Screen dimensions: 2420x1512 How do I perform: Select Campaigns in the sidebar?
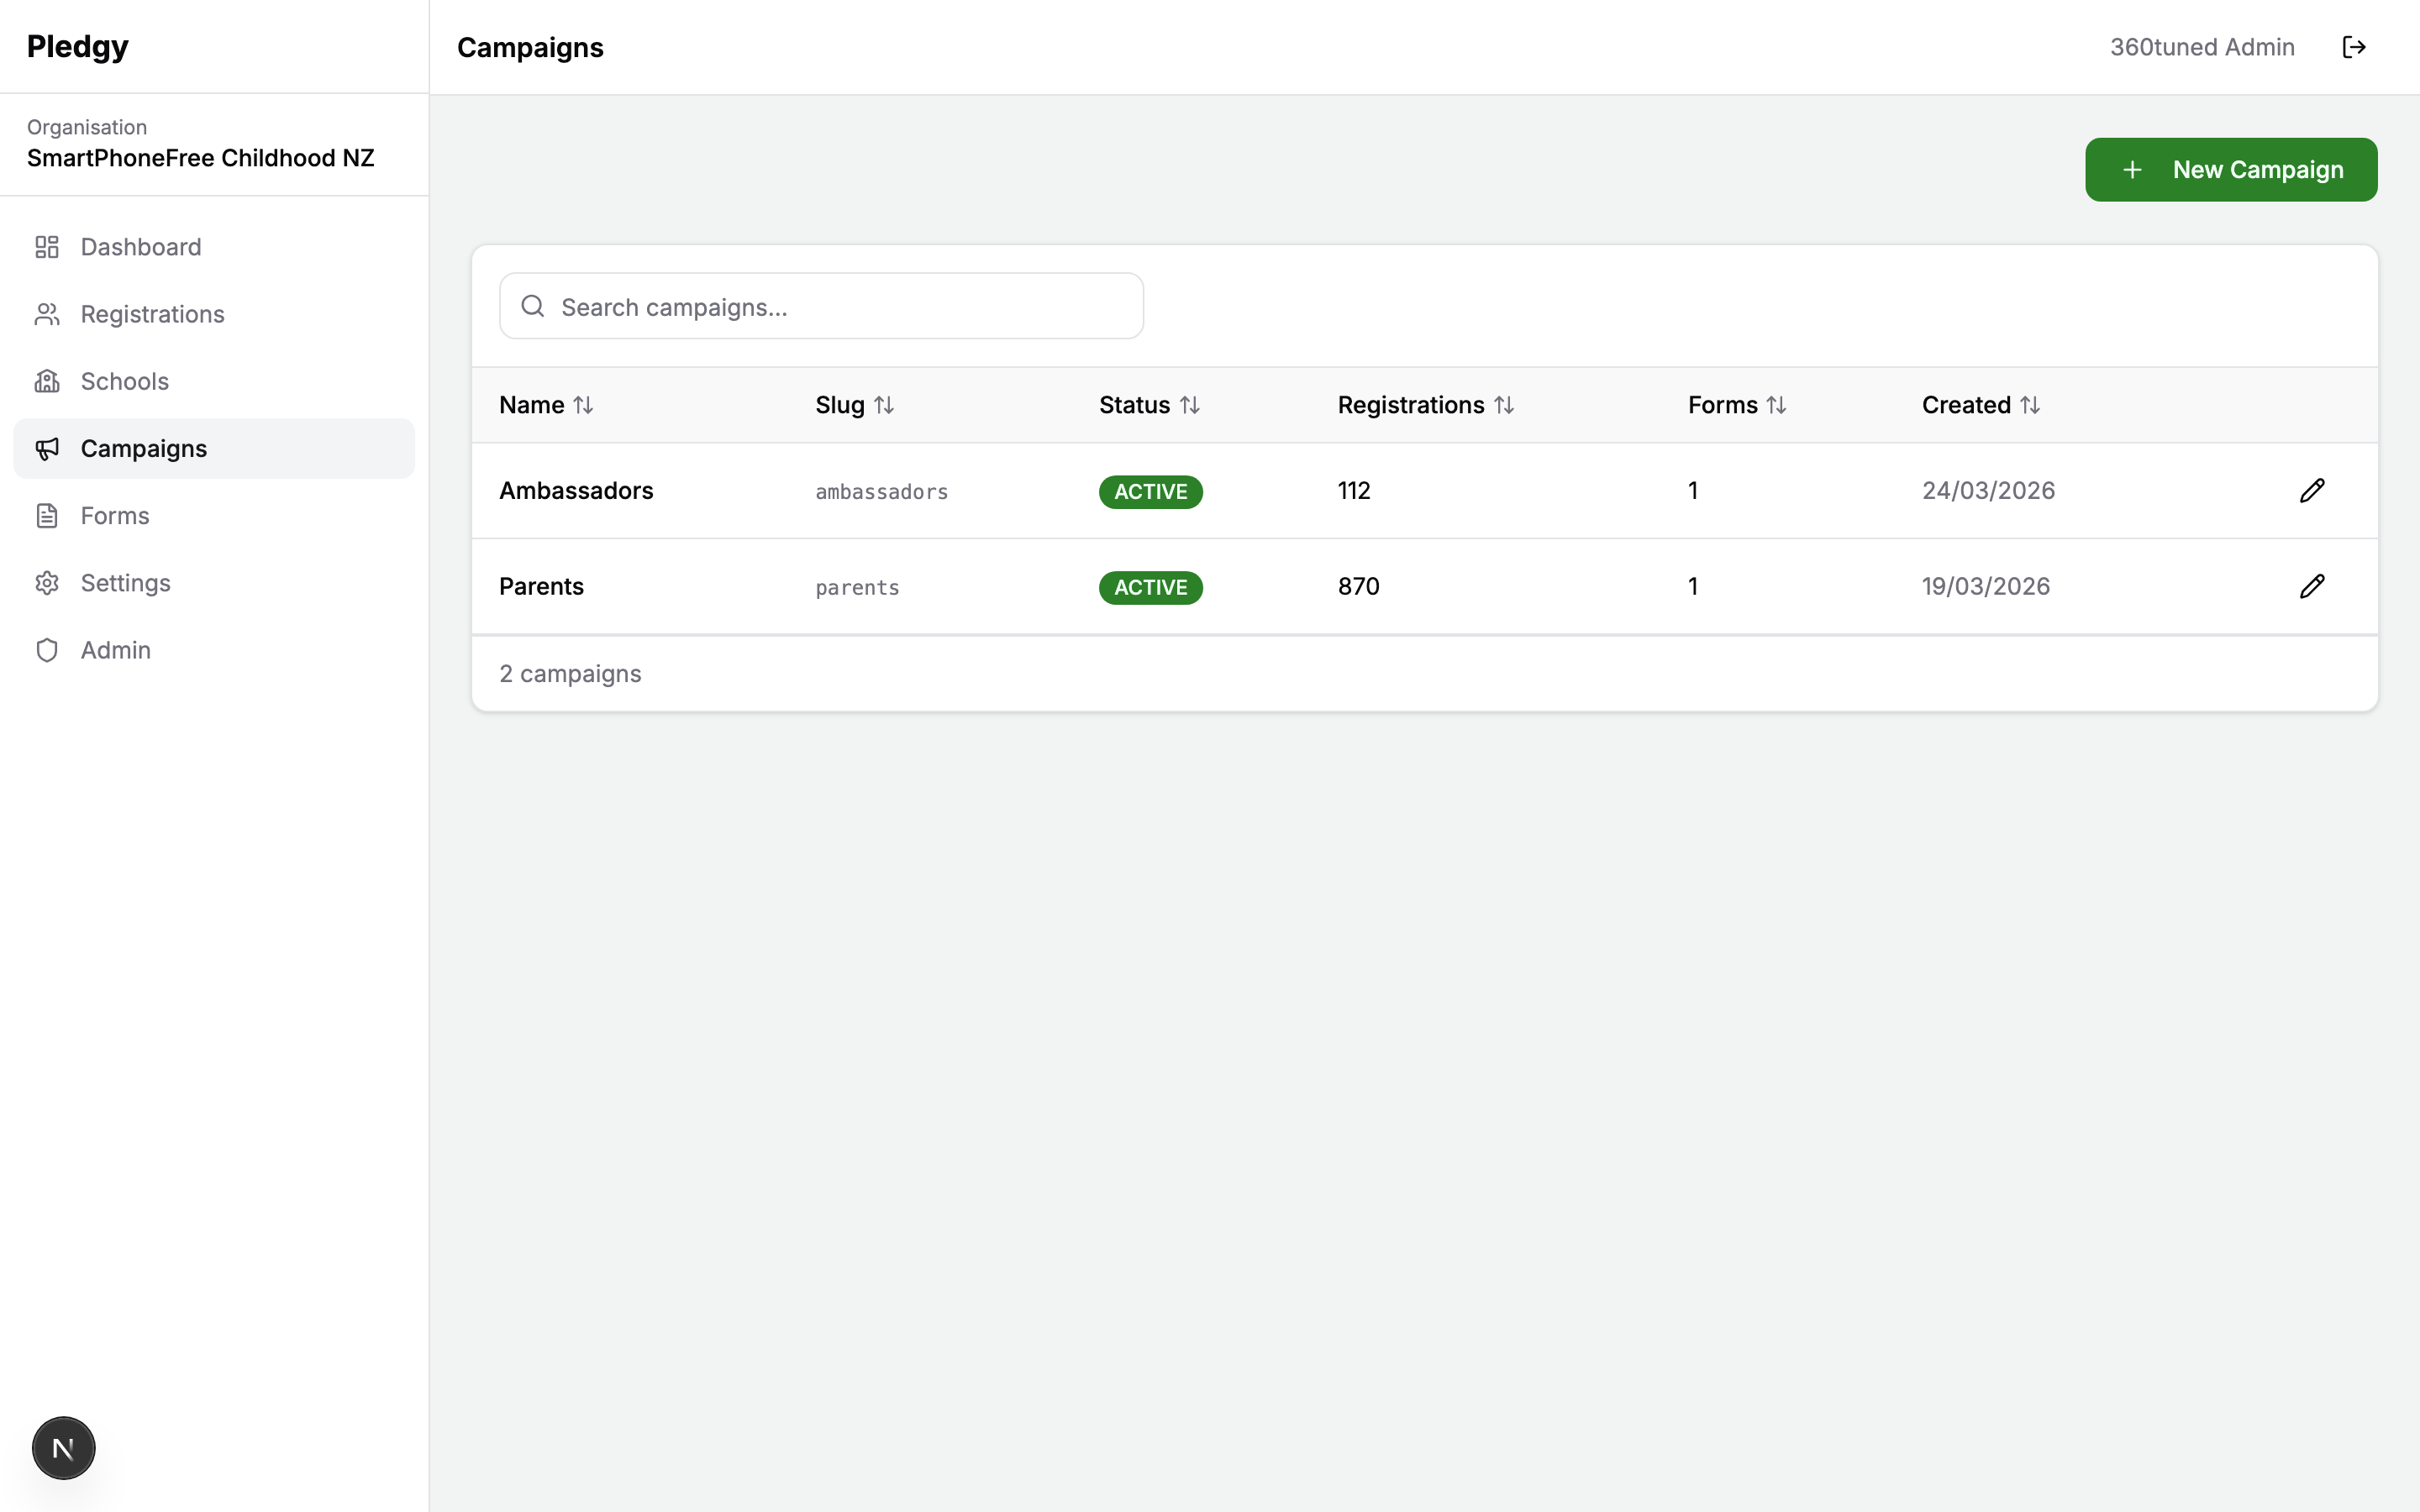[214, 448]
